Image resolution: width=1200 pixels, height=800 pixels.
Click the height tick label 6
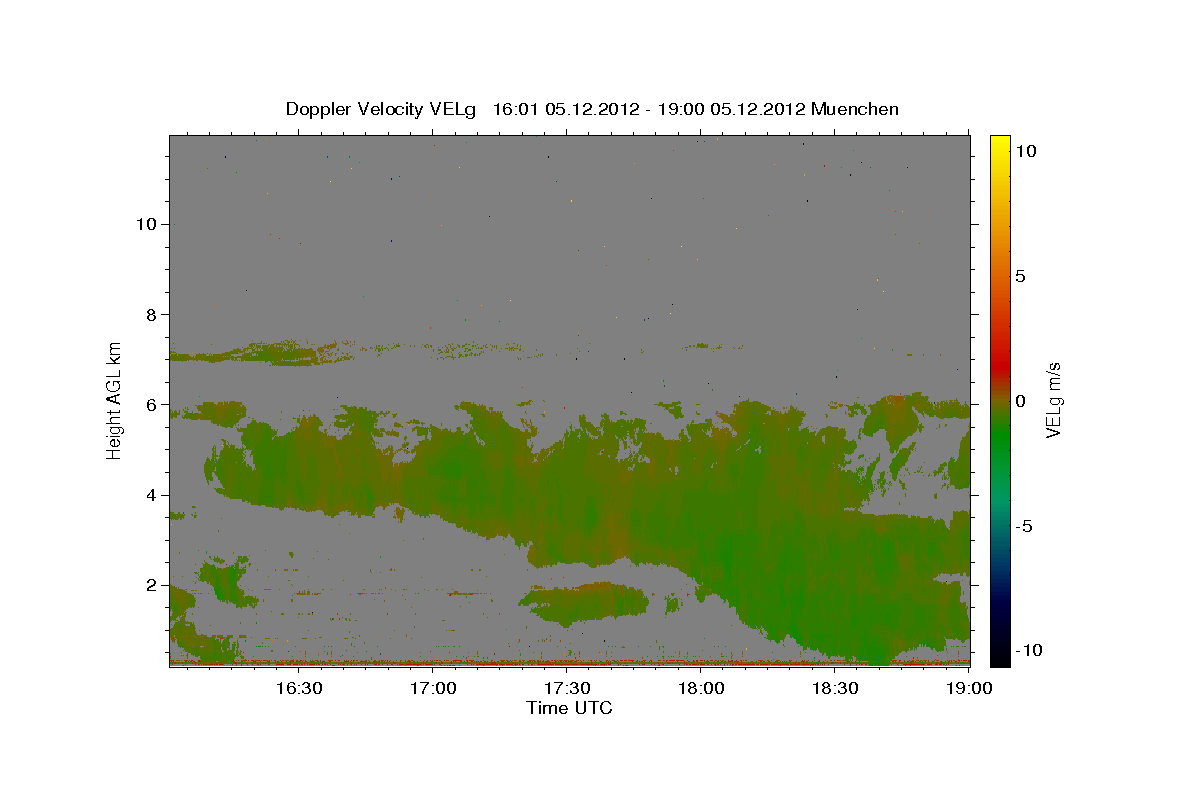click(x=152, y=405)
